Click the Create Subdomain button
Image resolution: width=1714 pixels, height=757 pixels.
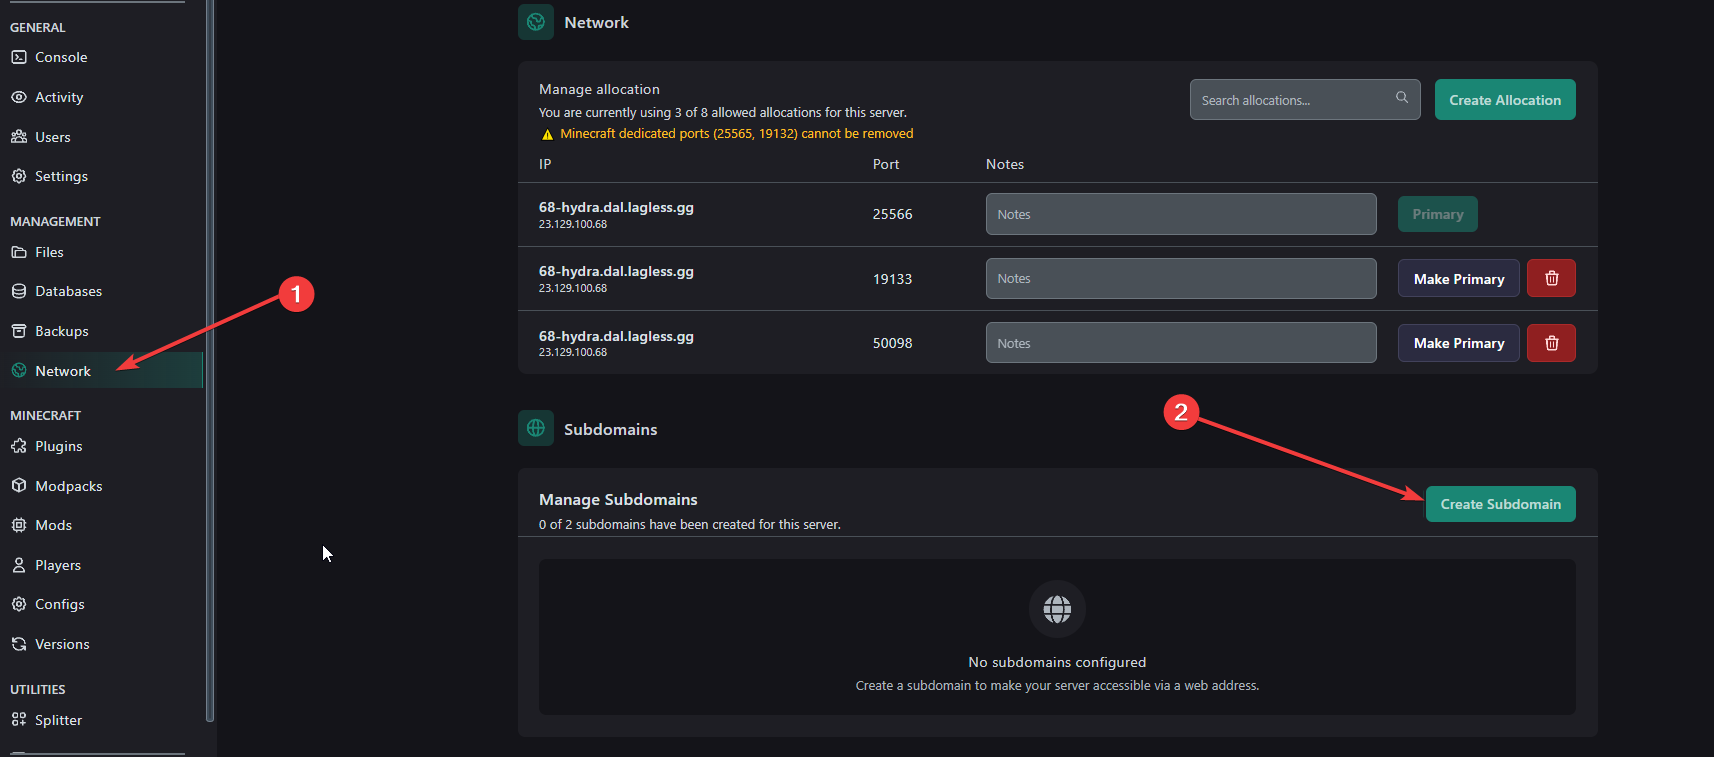[x=1500, y=504]
